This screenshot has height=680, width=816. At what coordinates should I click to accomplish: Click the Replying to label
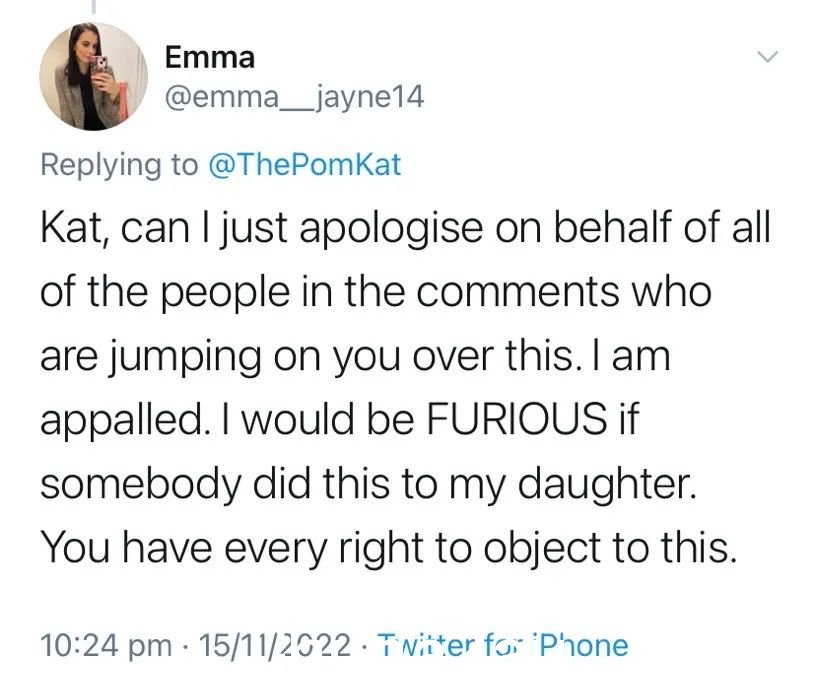[x=120, y=165]
